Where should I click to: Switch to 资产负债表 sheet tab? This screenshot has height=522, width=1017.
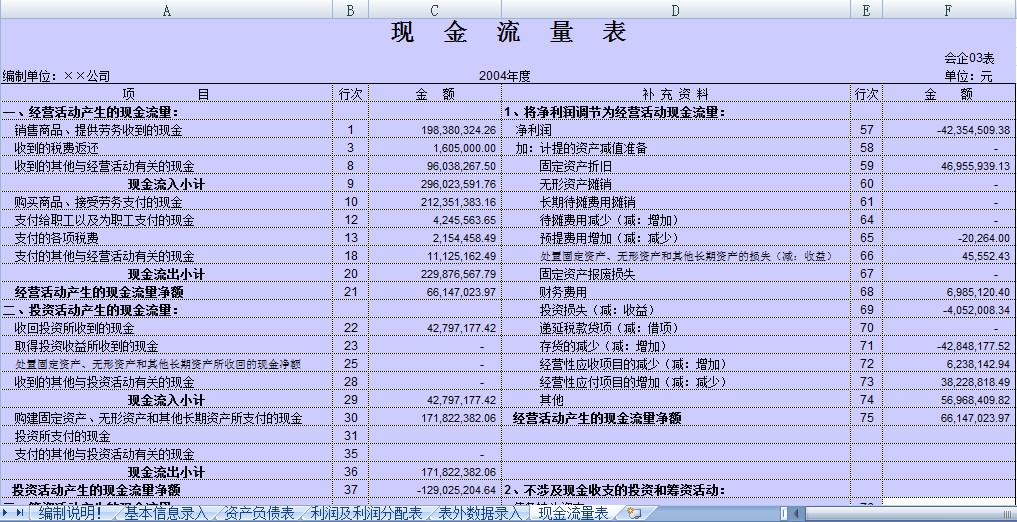click(x=259, y=514)
